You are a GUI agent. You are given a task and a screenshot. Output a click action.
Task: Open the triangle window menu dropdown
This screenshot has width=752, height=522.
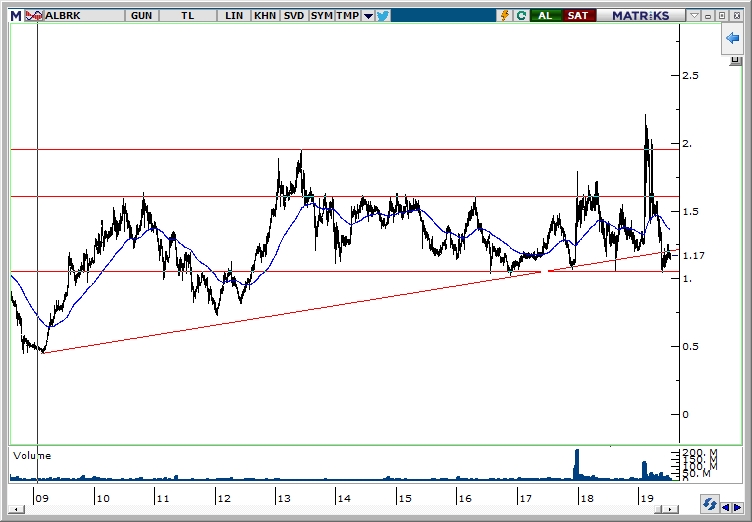pyautogui.click(x=694, y=16)
